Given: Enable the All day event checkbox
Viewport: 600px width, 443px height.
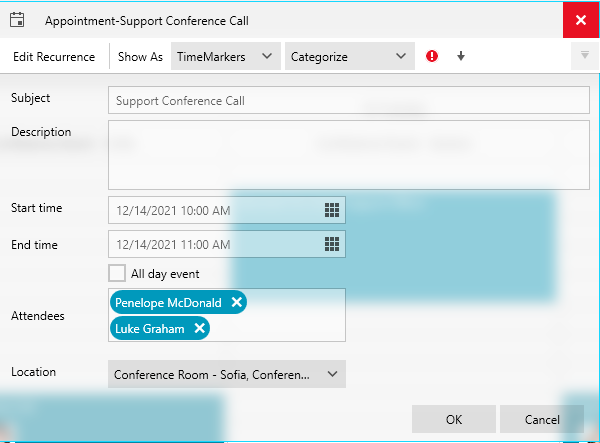Looking at the screenshot, I should click(x=117, y=273).
